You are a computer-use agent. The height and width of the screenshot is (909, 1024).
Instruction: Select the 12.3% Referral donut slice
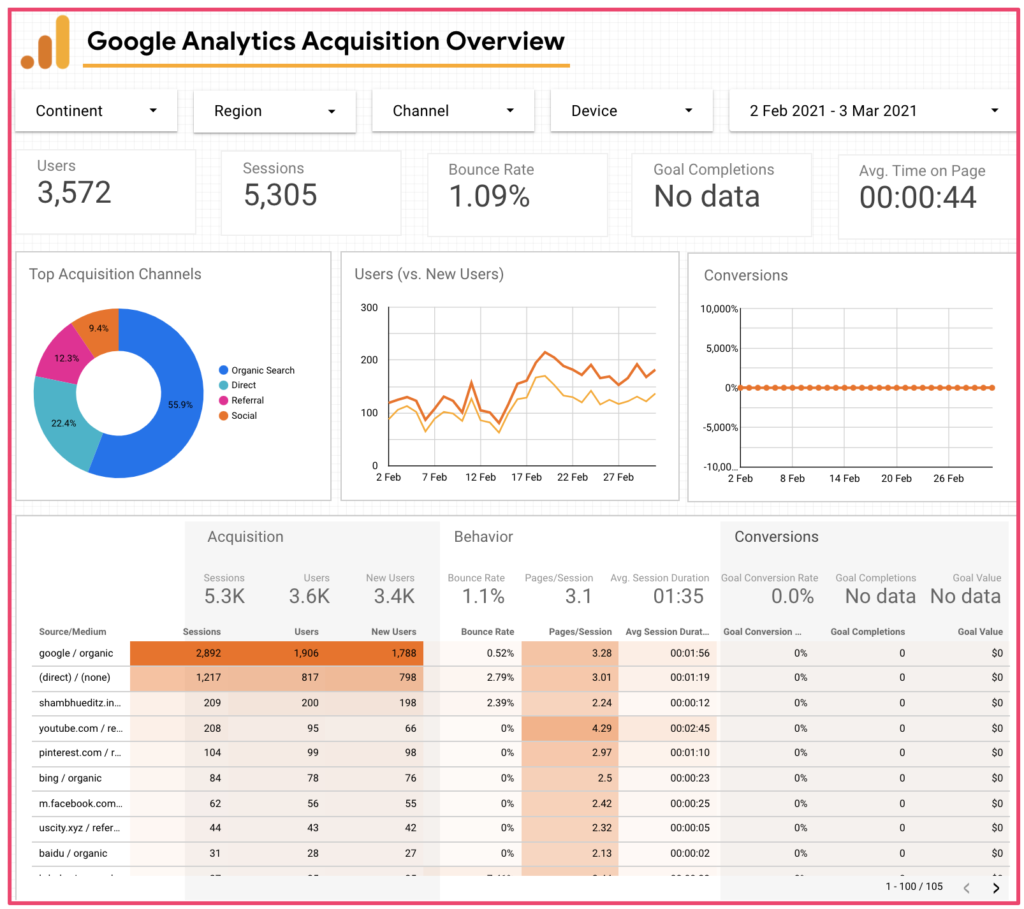click(x=66, y=358)
